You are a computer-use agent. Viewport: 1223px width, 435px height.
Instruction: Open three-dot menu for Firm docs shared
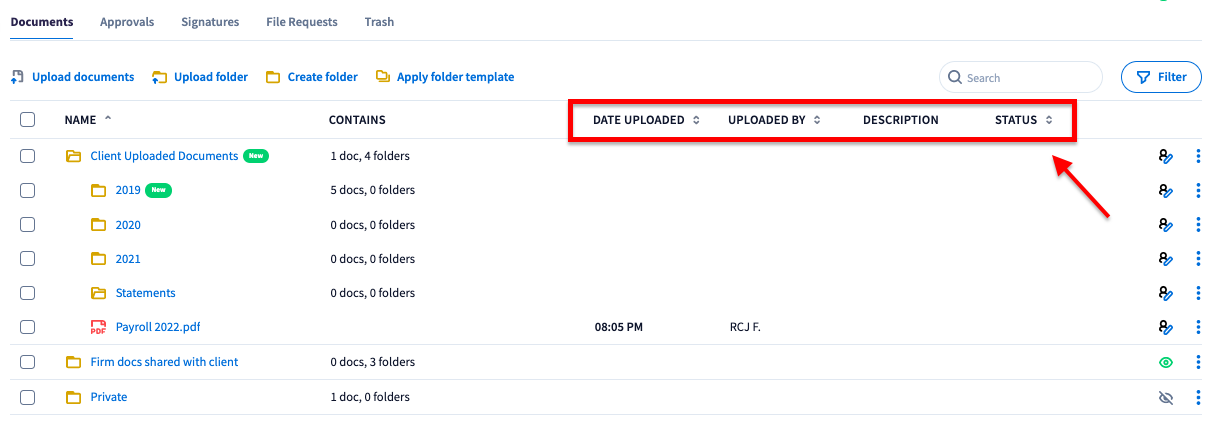1198,362
